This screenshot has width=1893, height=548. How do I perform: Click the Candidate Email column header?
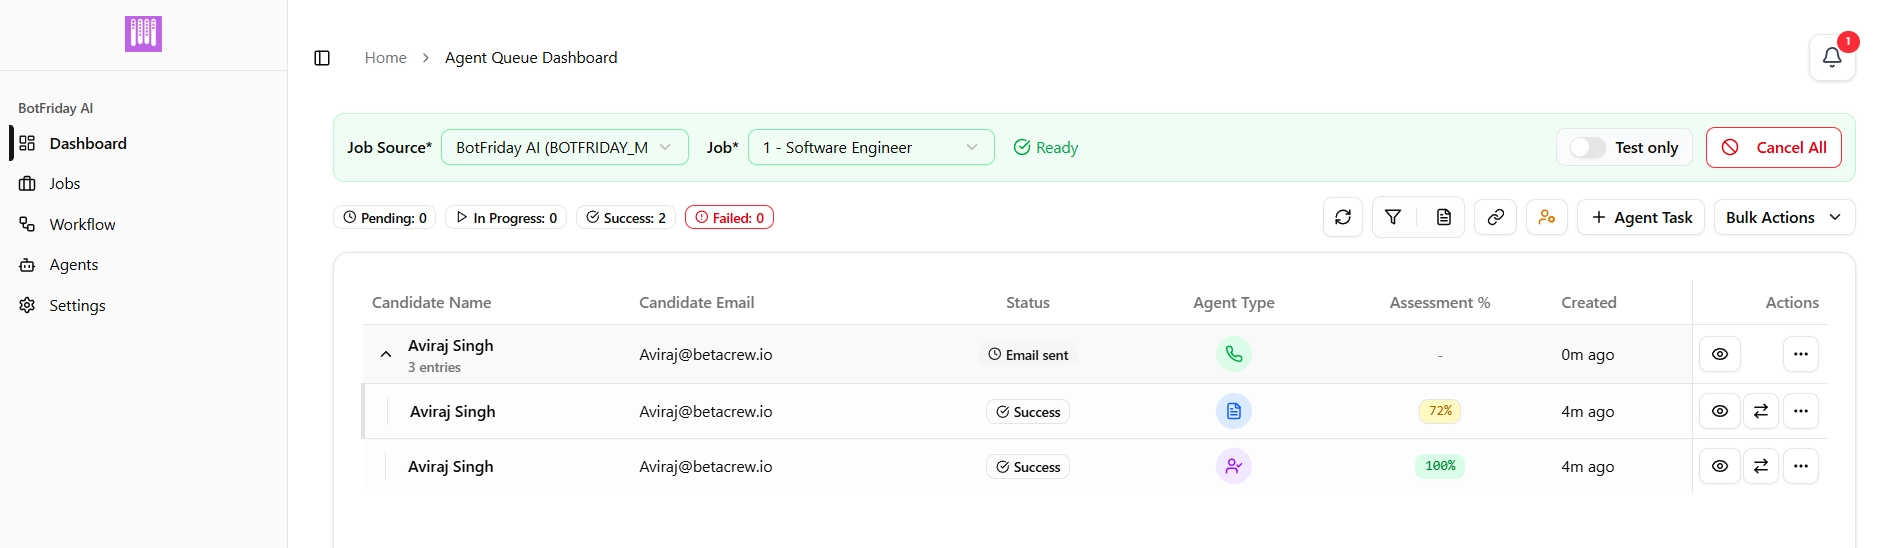tap(697, 302)
